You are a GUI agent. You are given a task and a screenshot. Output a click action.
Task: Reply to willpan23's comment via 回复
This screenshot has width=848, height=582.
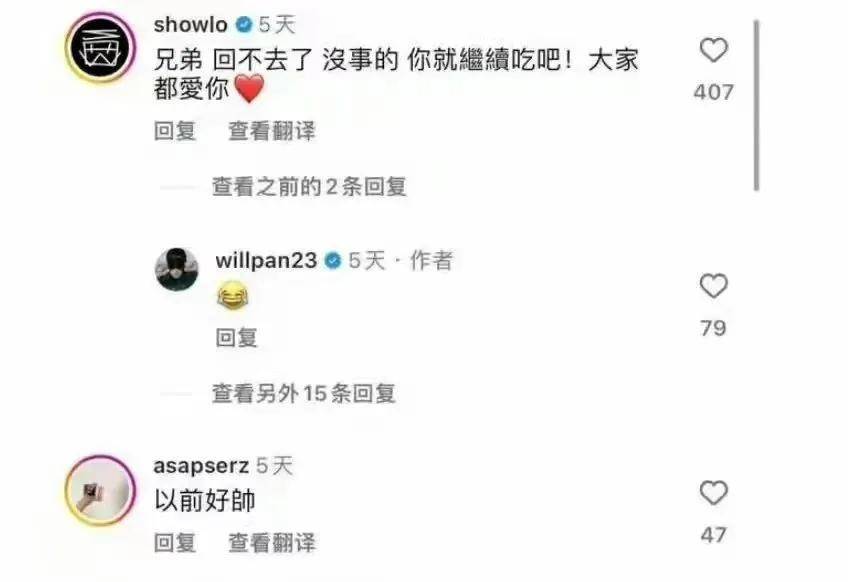pos(236,338)
